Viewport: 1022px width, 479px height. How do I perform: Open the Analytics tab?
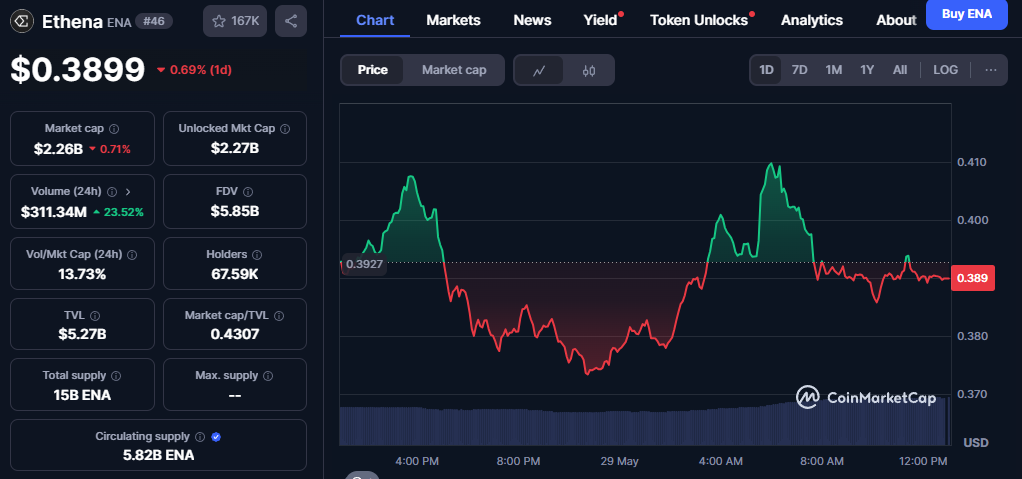point(811,20)
